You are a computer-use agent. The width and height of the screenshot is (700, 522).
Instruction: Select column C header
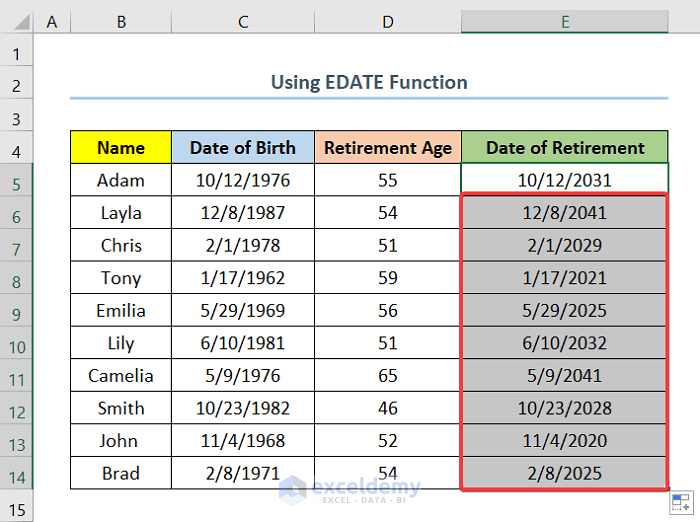click(x=243, y=21)
